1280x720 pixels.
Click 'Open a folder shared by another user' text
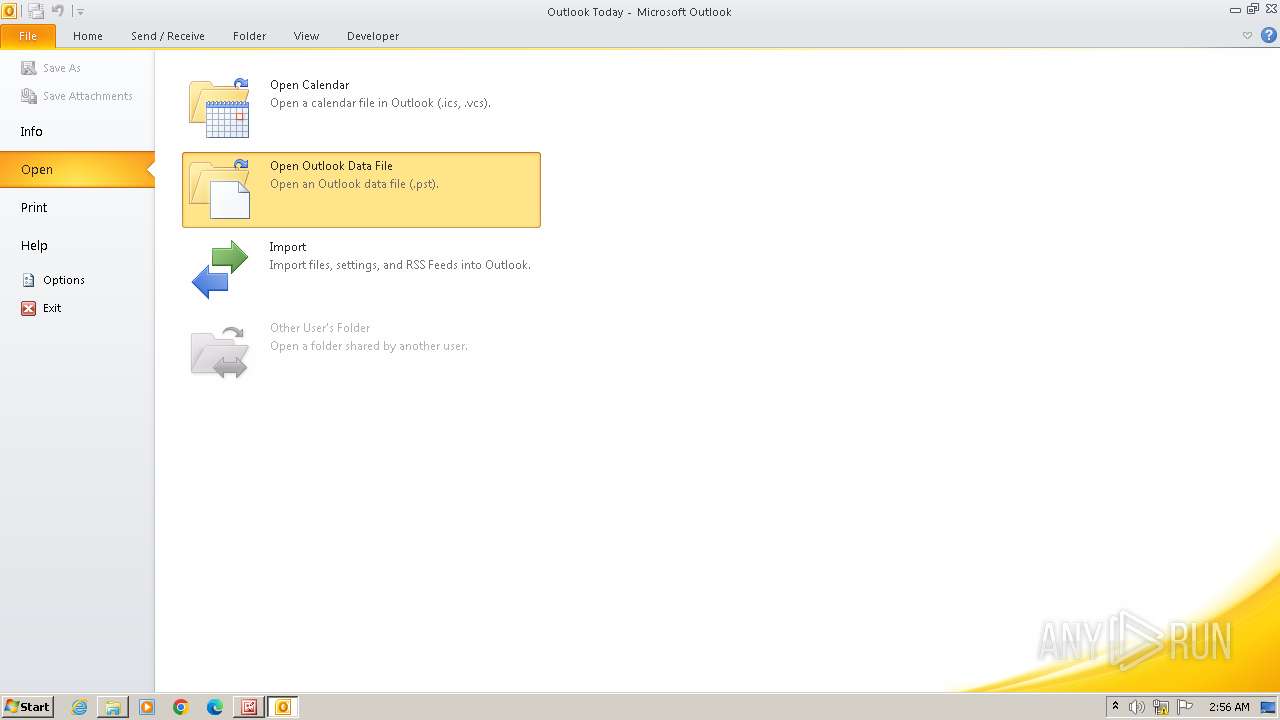tap(369, 346)
